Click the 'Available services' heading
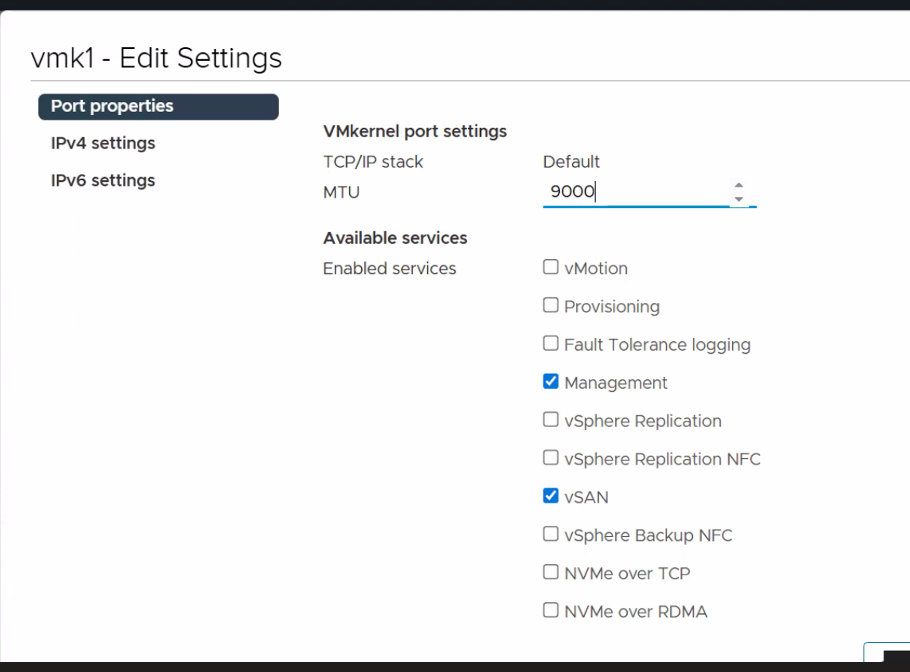 point(395,238)
